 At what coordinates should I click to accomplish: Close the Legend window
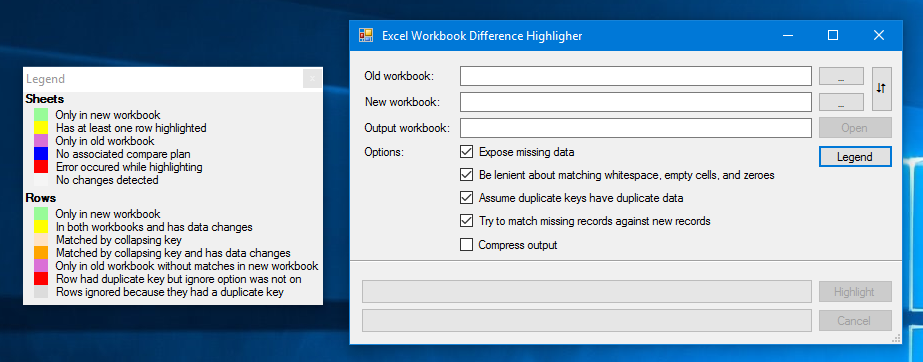[x=312, y=79]
